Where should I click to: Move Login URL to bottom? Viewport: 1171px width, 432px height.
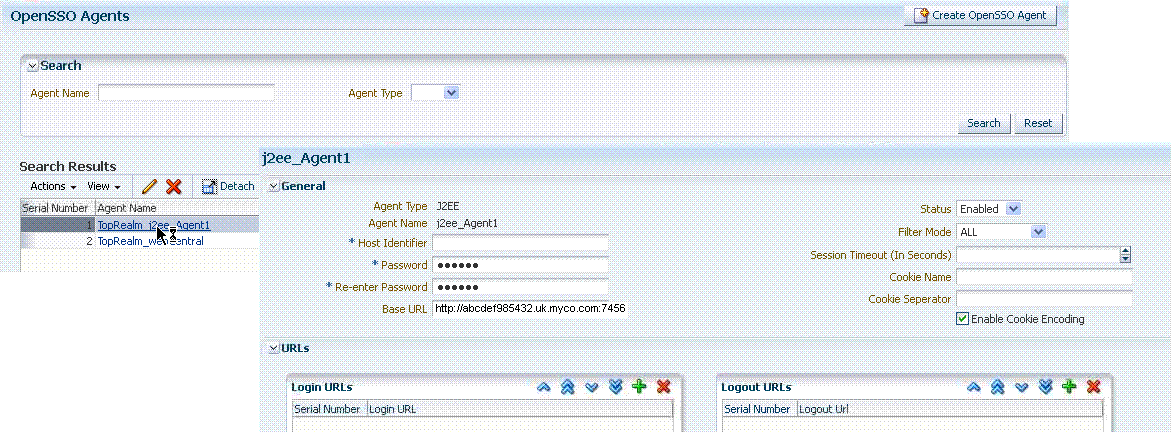tap(615, 387)
